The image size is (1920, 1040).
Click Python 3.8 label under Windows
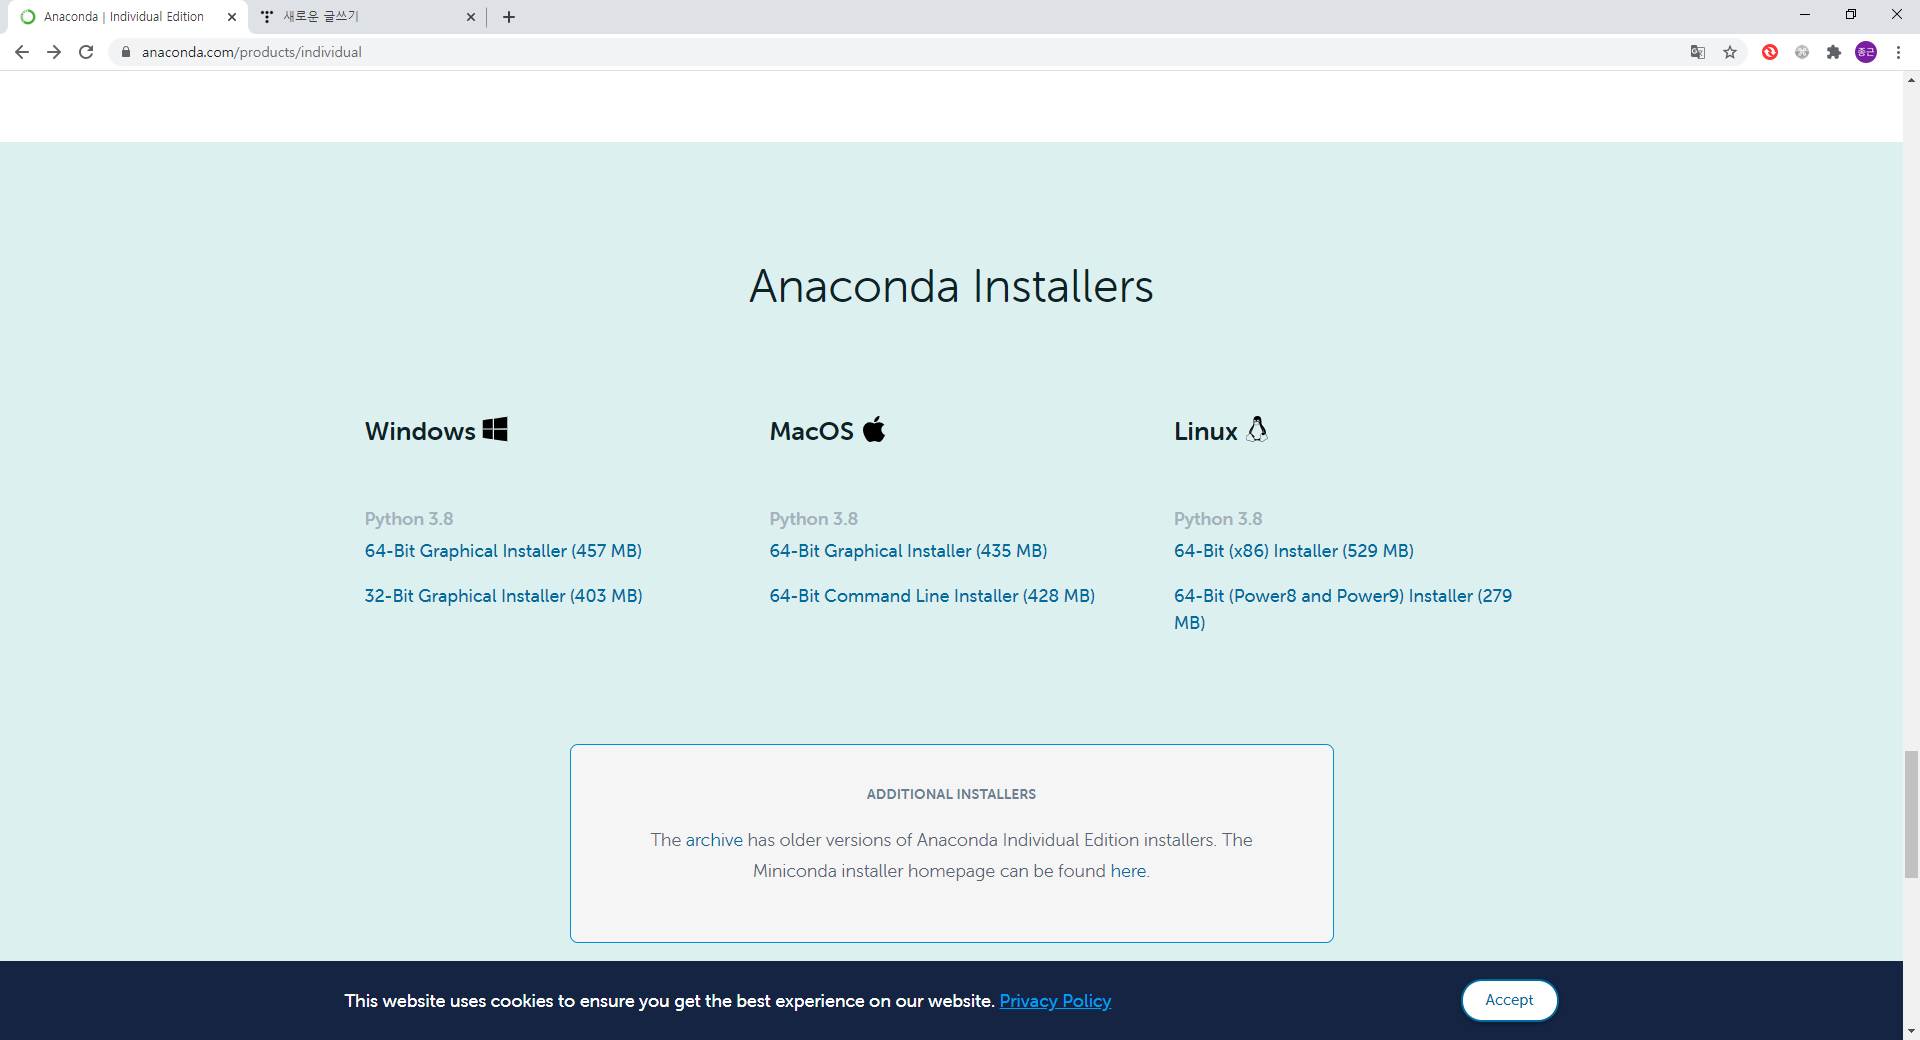409,519
